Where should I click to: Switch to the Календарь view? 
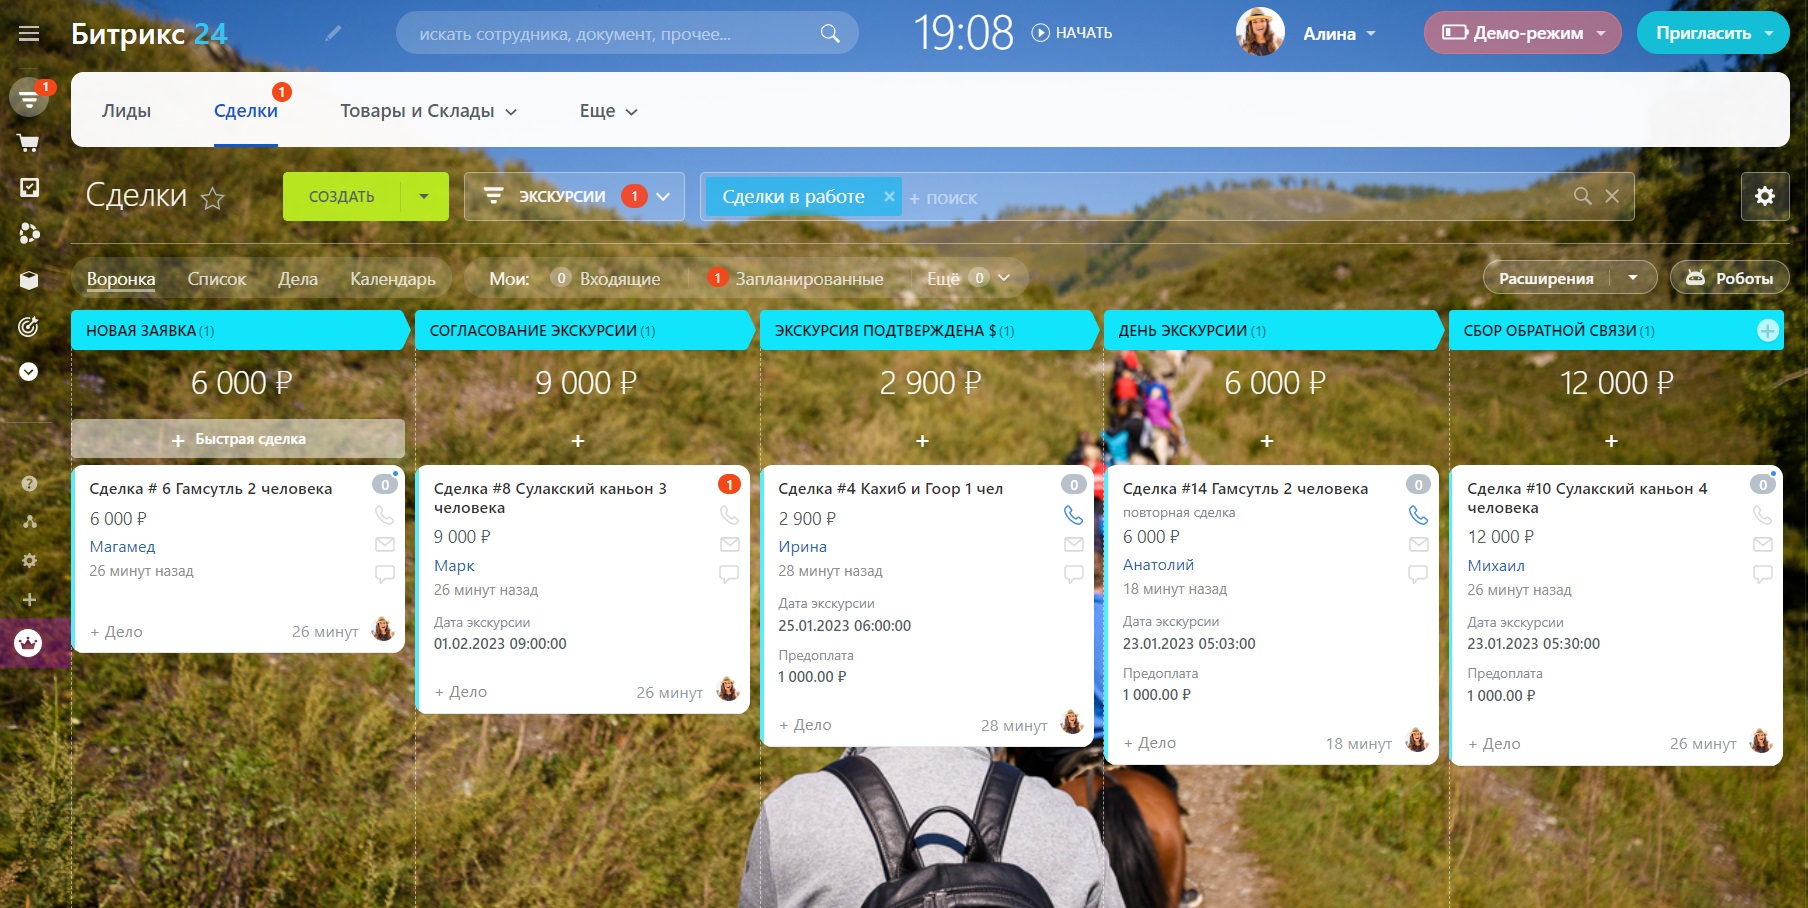393,279
